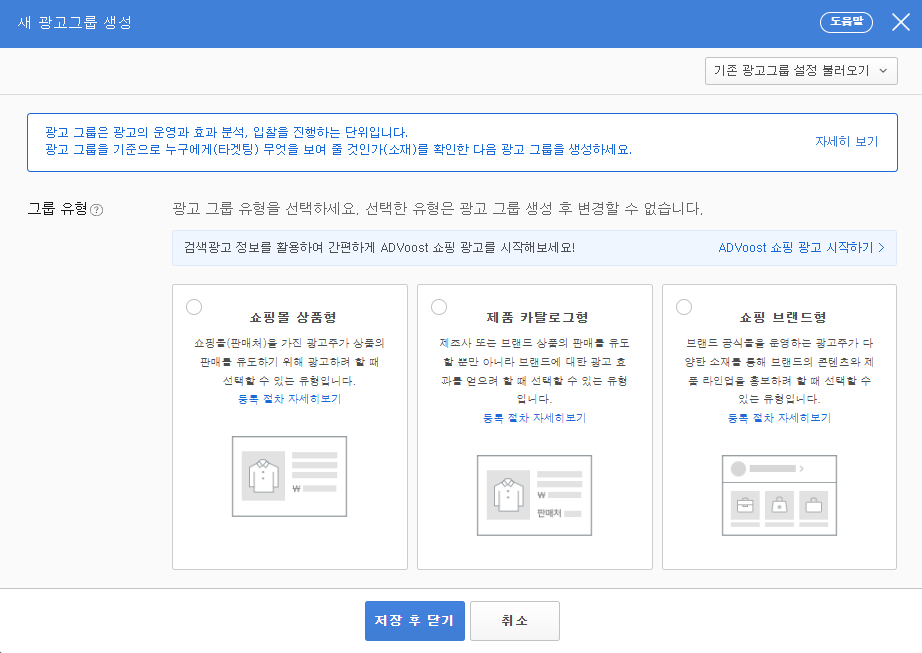Close the 새 광고그룹 생성 dialog
The height and width of the screenshot is (653, 922).
pyautogui.click(x=901, y=22)
